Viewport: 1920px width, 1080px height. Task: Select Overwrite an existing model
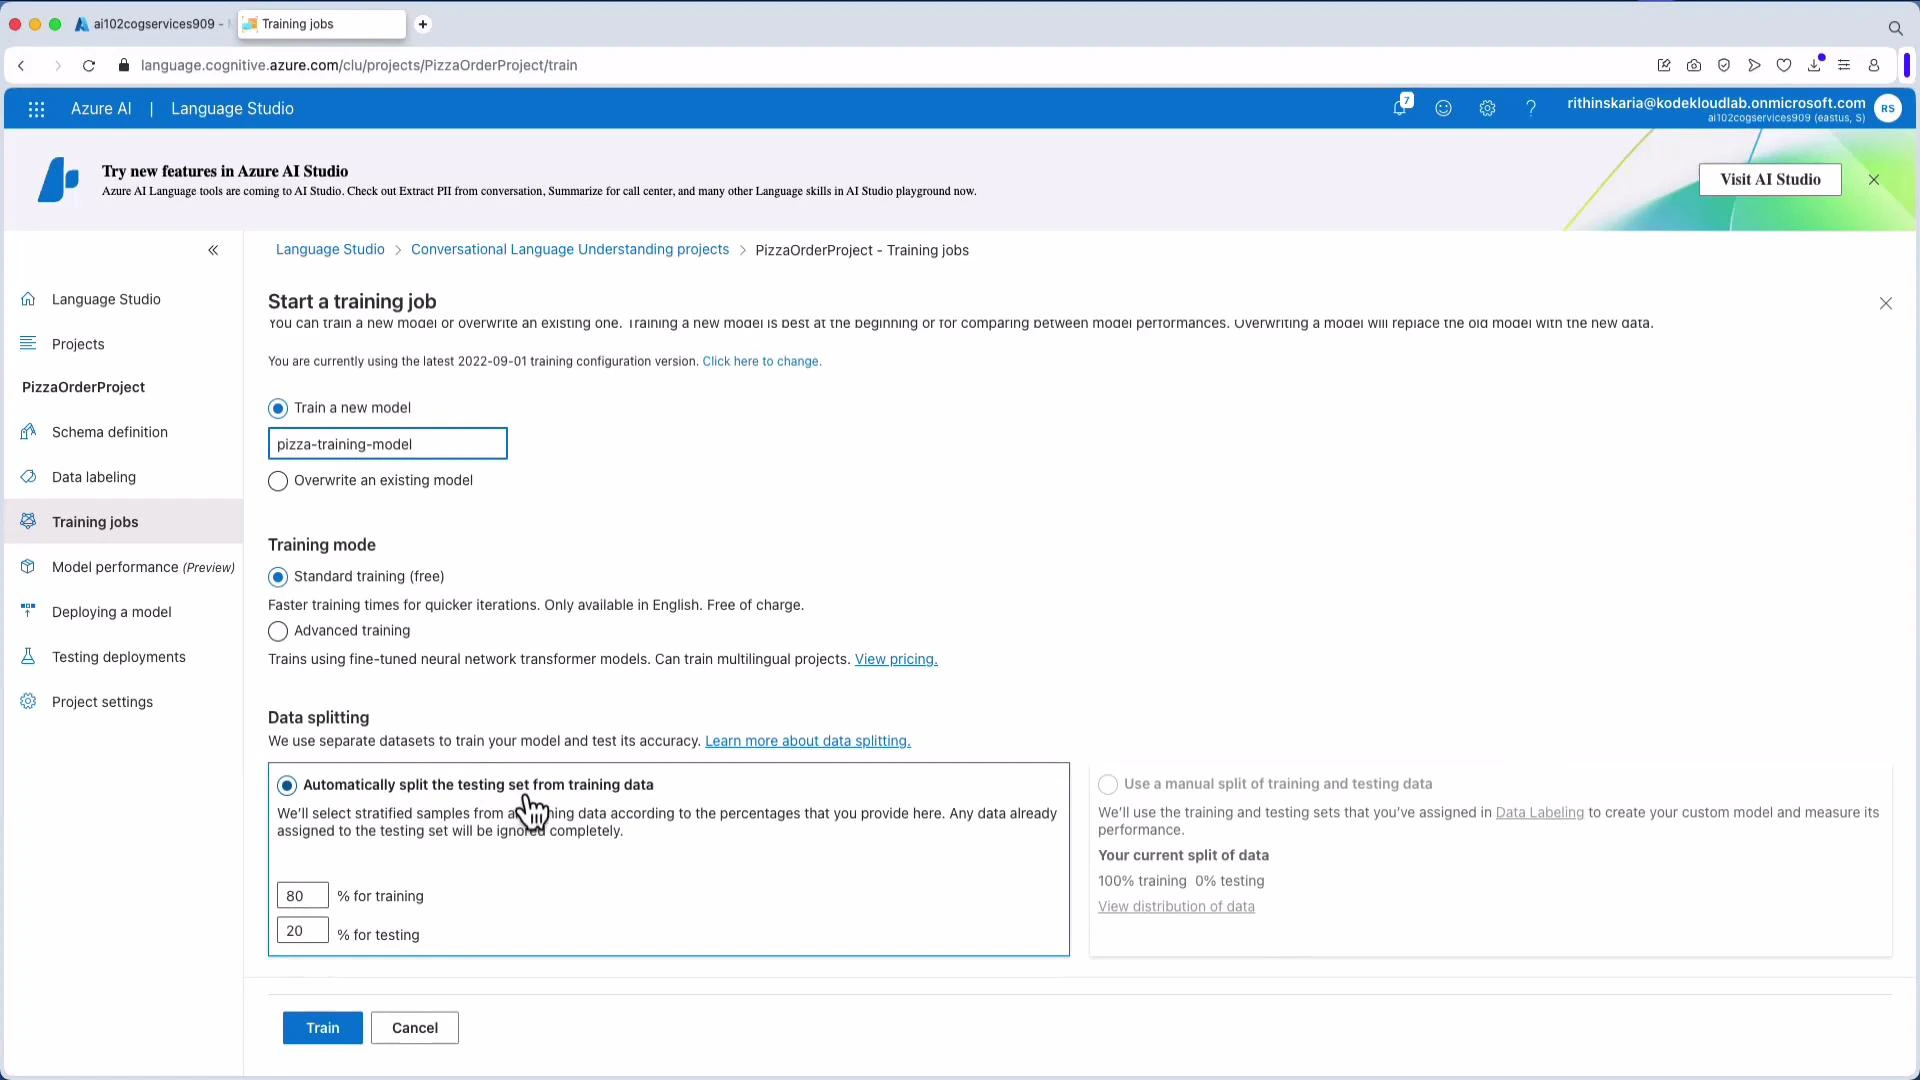[x=278, y=481]
